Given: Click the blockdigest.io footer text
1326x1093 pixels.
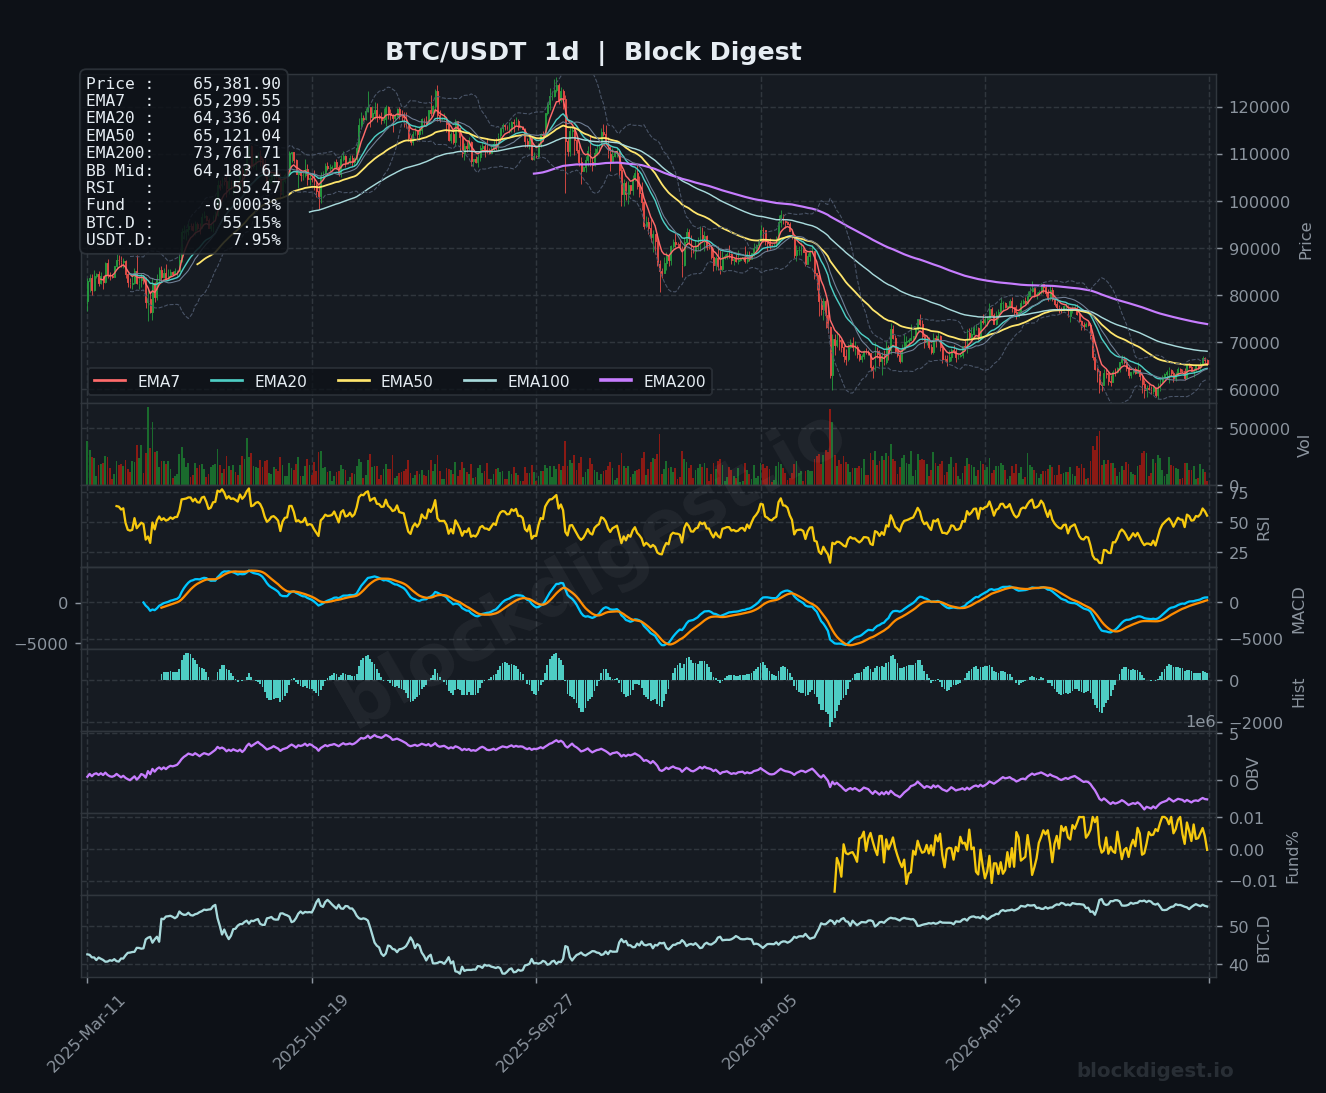Looking at the screenshot, I should click(1155, 1071).
